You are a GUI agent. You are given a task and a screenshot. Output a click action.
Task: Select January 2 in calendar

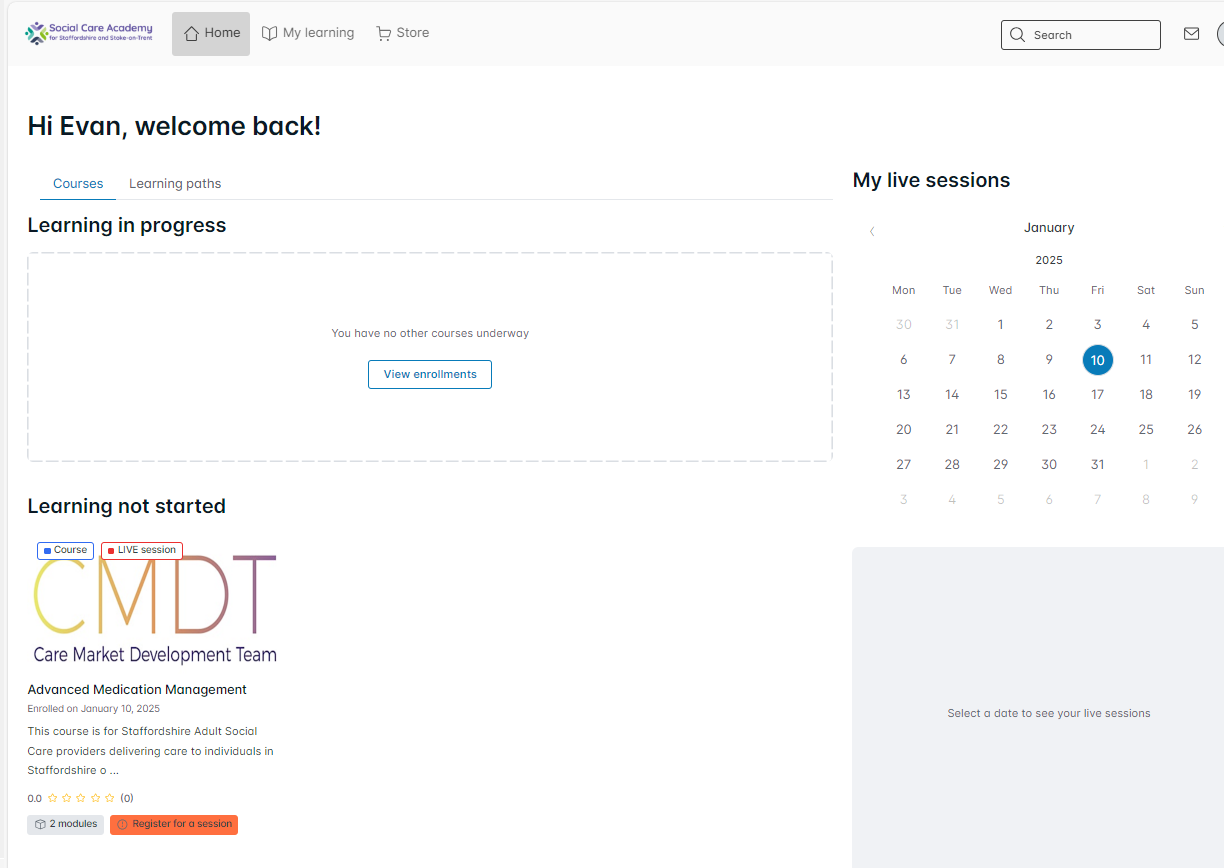pos(1049,325)
